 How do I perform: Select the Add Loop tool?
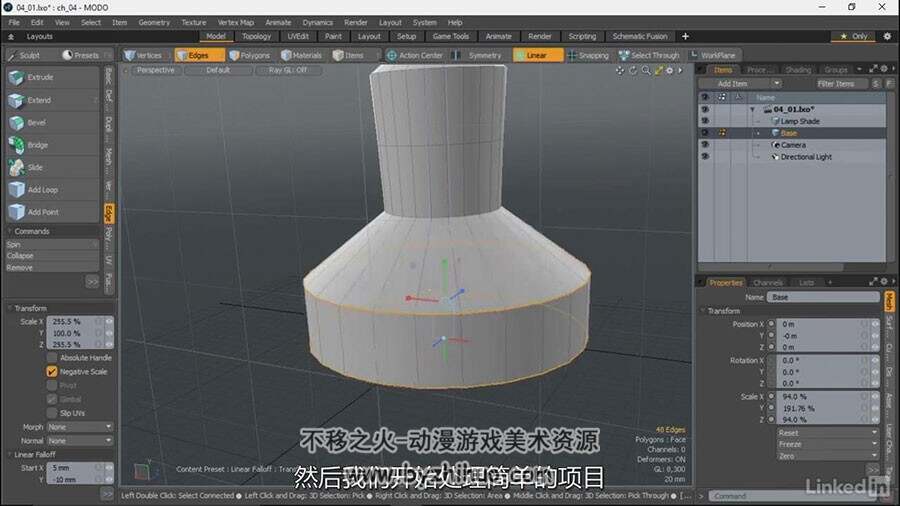coord(52,190)
